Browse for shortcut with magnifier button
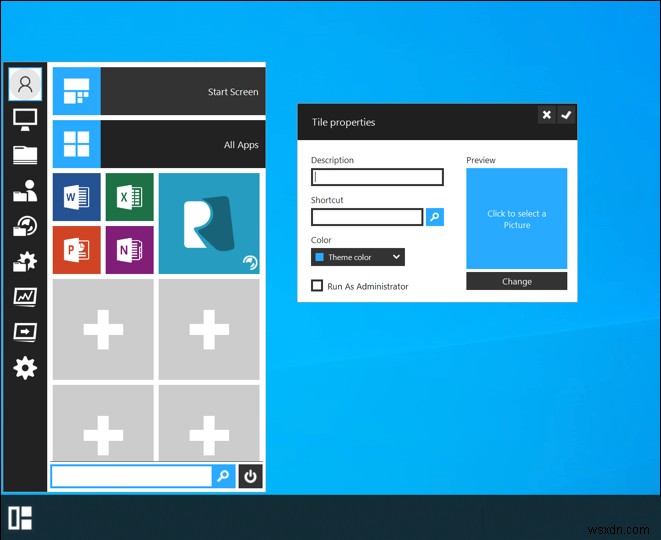The height and width of the screenshot is (540, 661). click(435, 217)
